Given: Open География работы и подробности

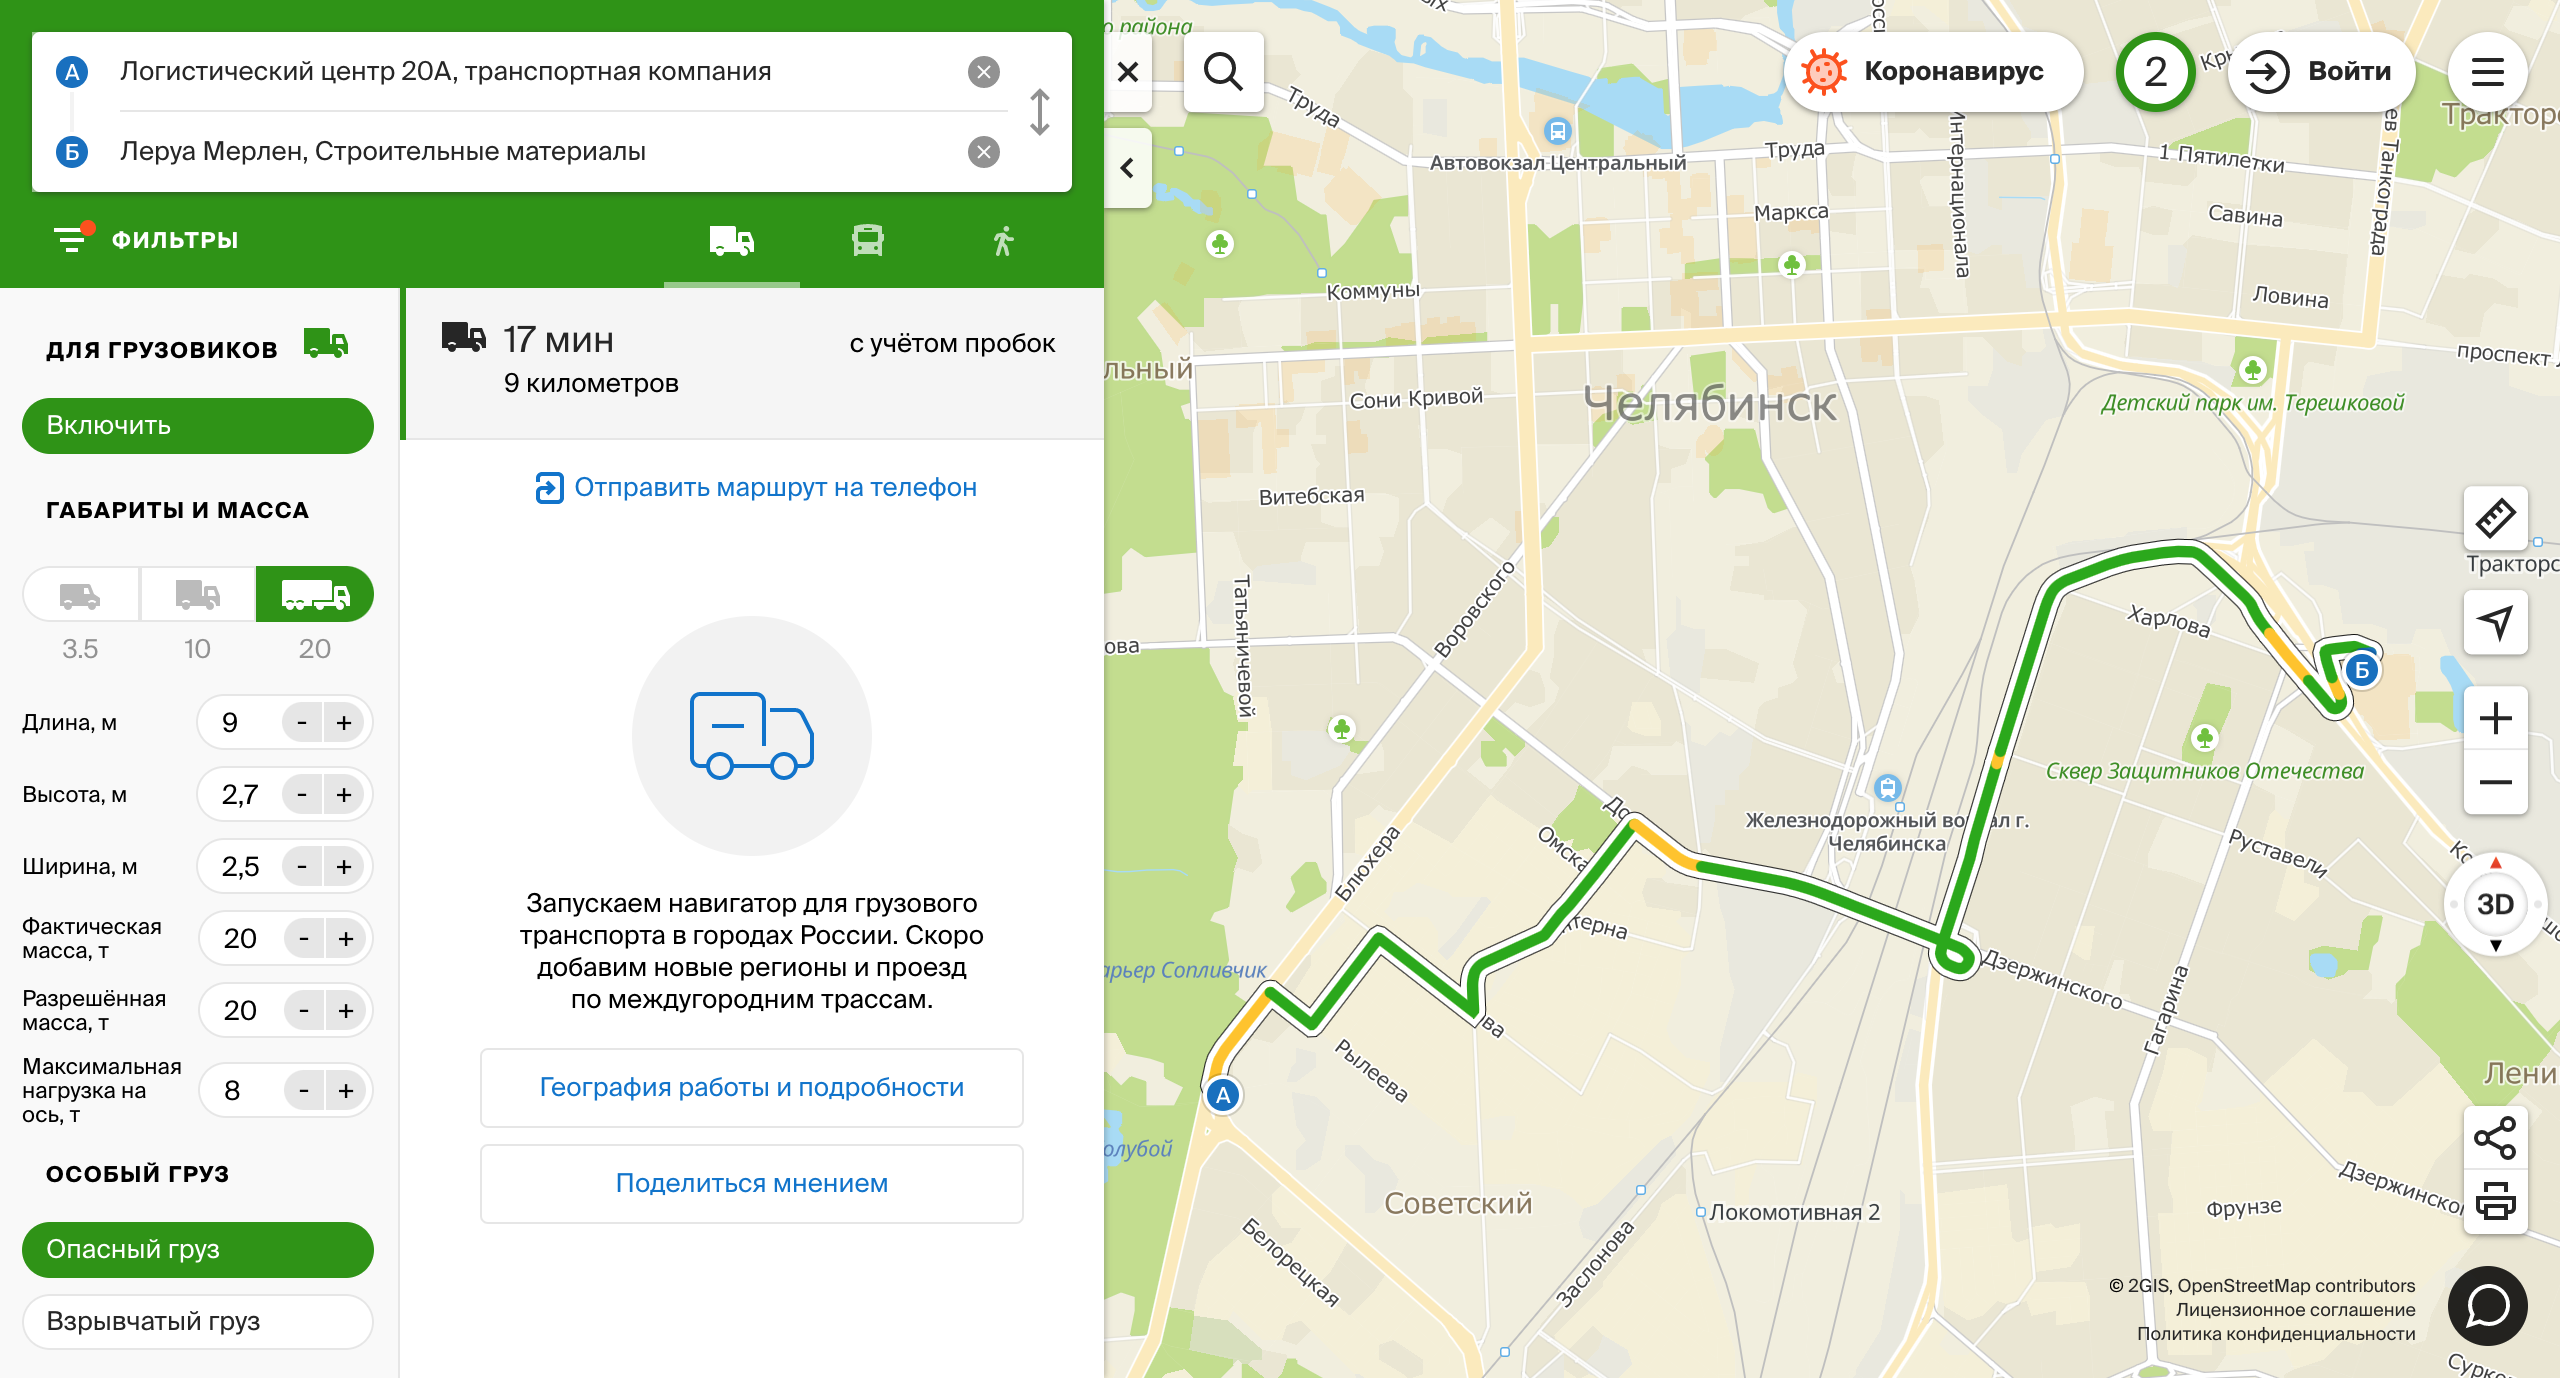Looking at the screenshot, I should coord(752,1088).
